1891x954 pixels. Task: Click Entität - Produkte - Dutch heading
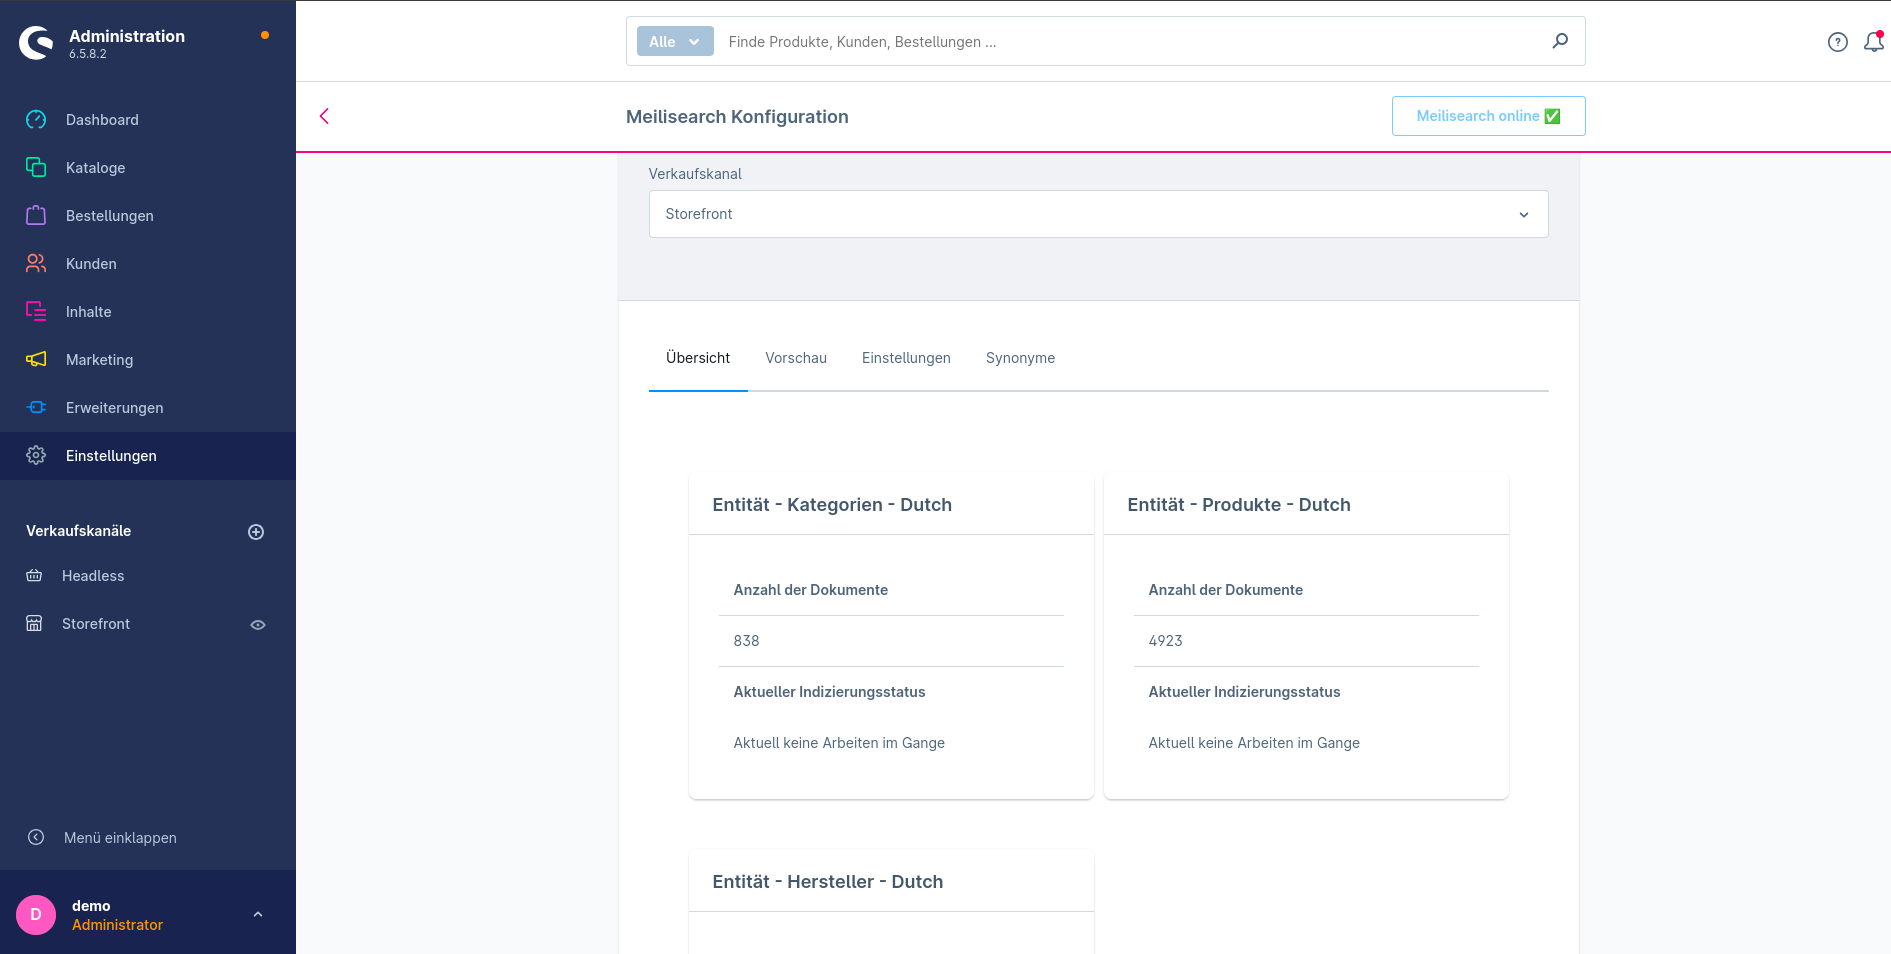pos(1239,505)
